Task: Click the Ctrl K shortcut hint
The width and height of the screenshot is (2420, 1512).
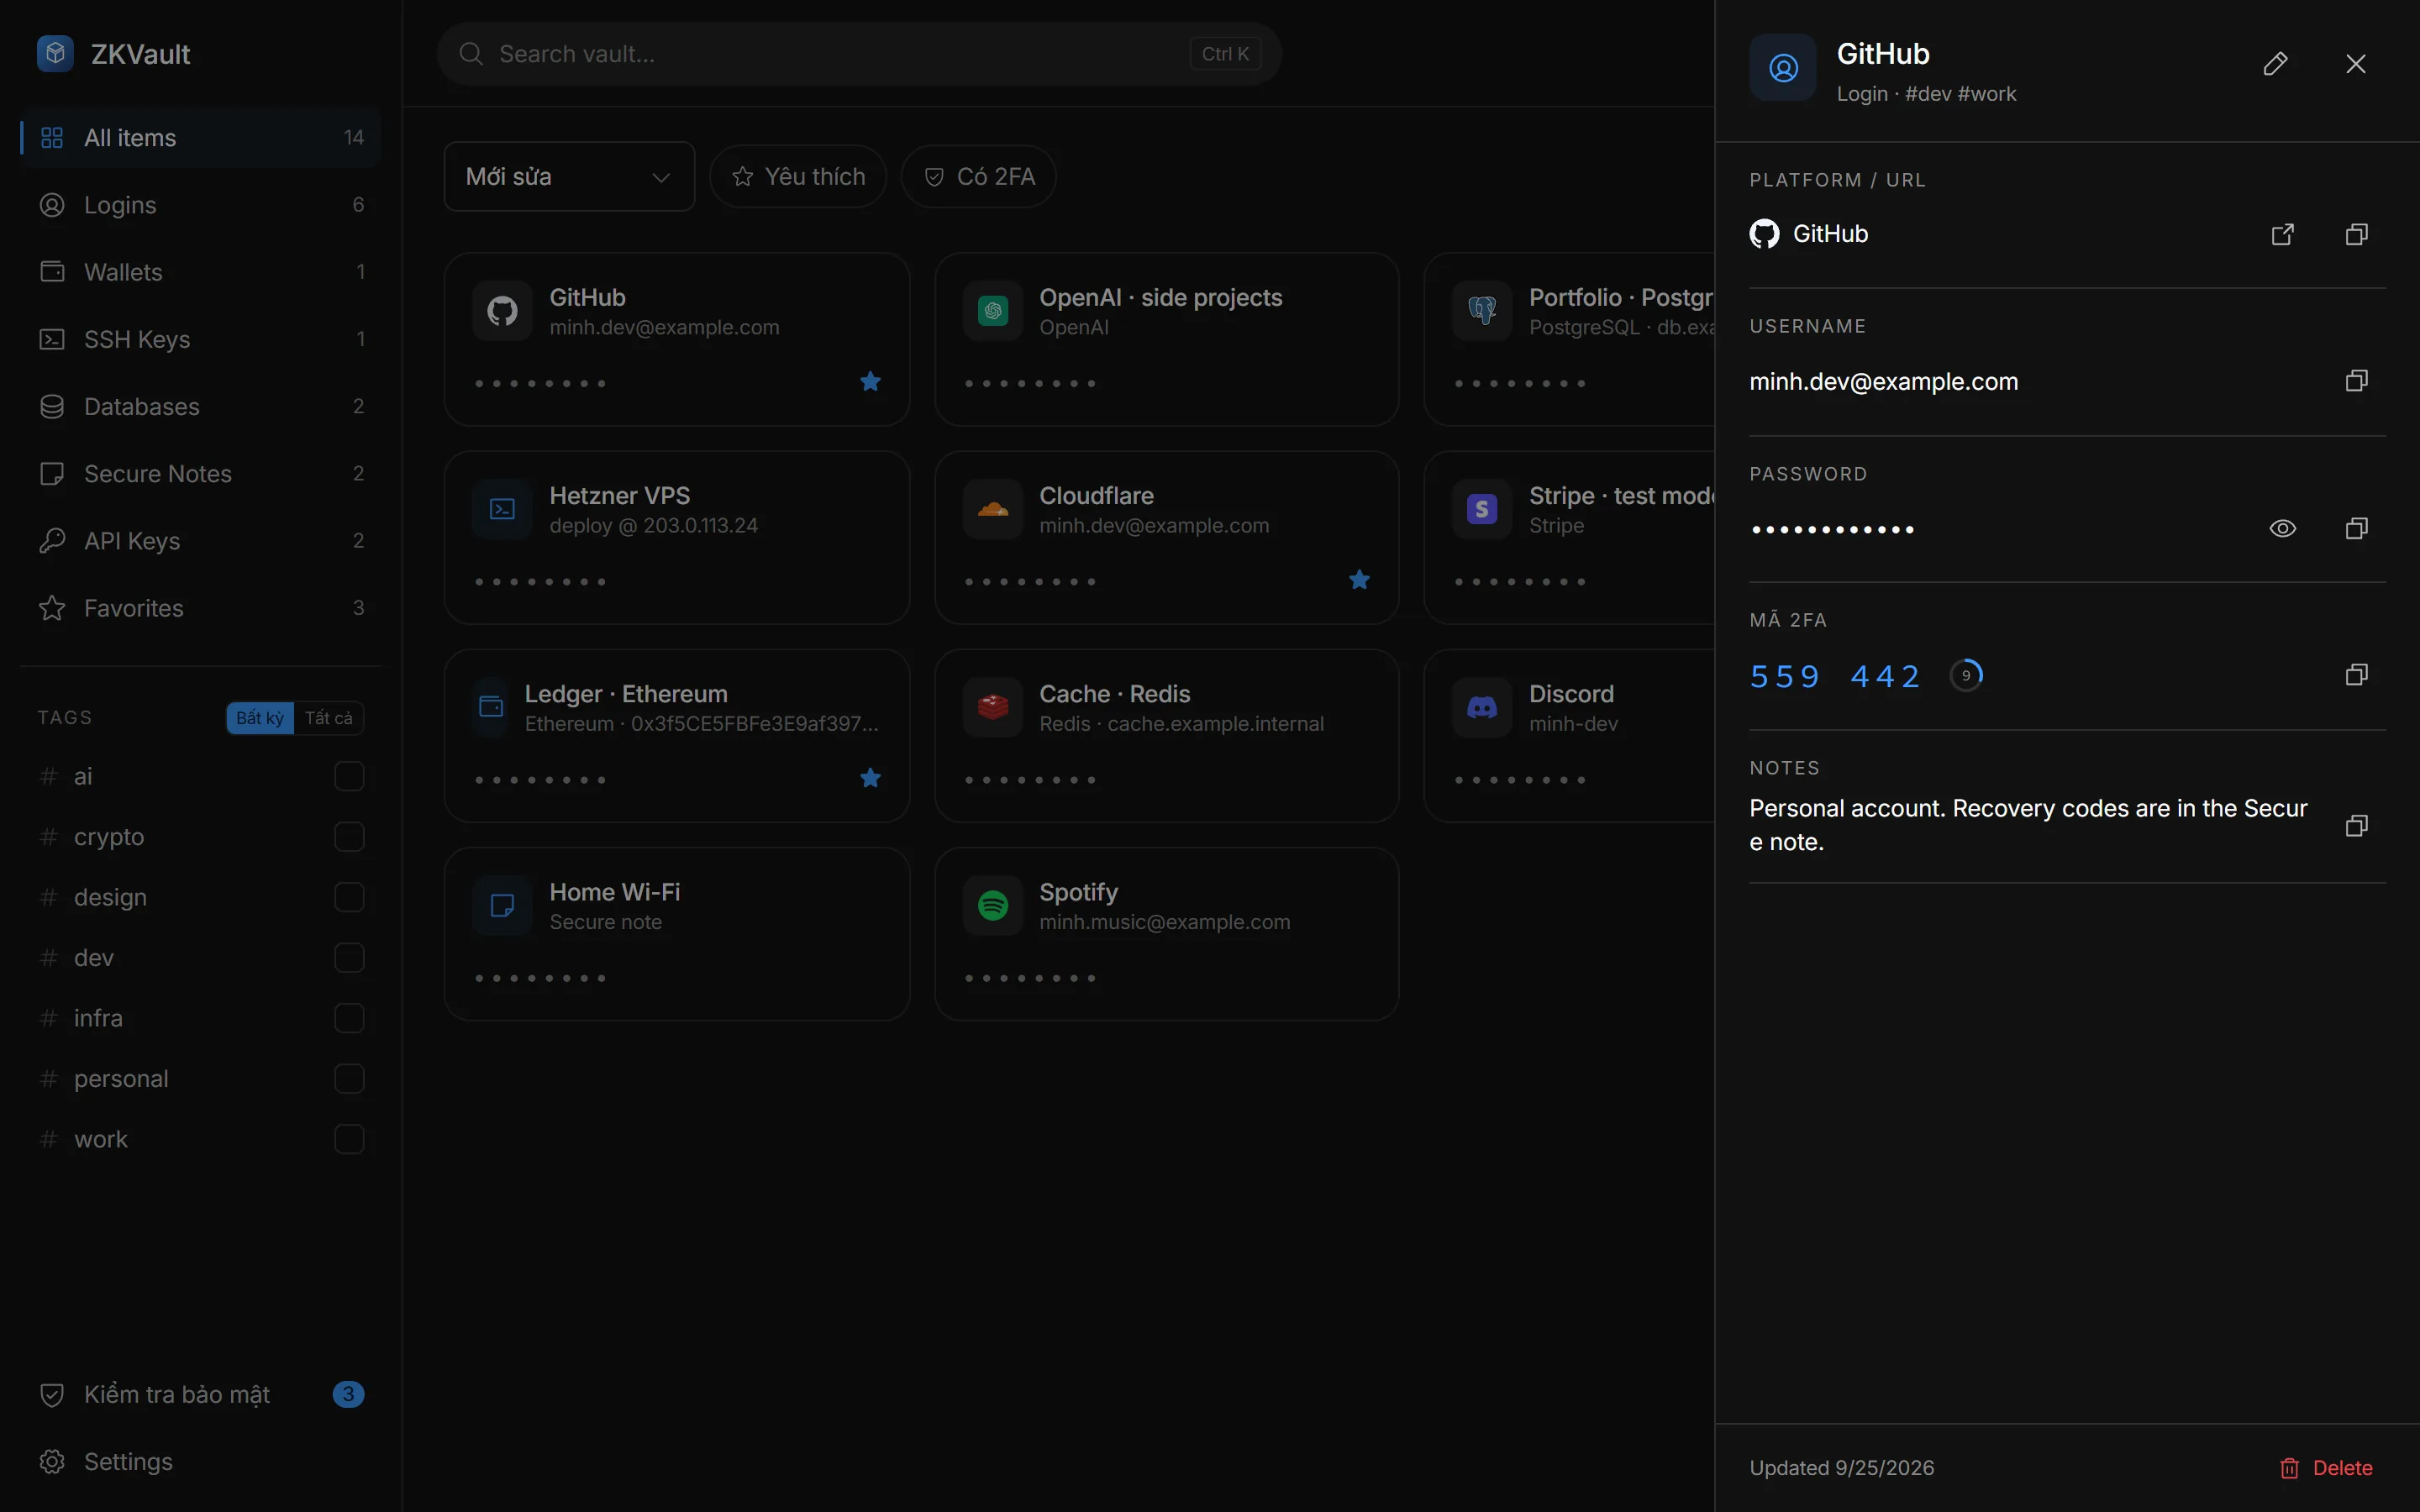Action: coord(1225,54)
